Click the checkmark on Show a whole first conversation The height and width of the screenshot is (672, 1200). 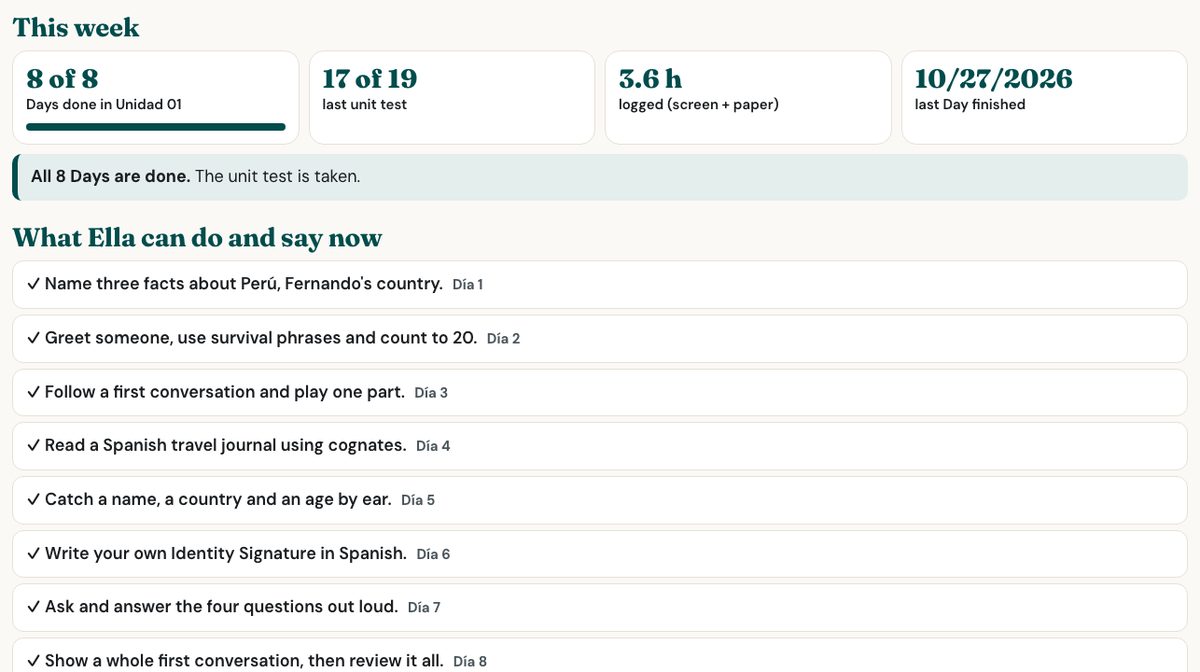point(33,661)
